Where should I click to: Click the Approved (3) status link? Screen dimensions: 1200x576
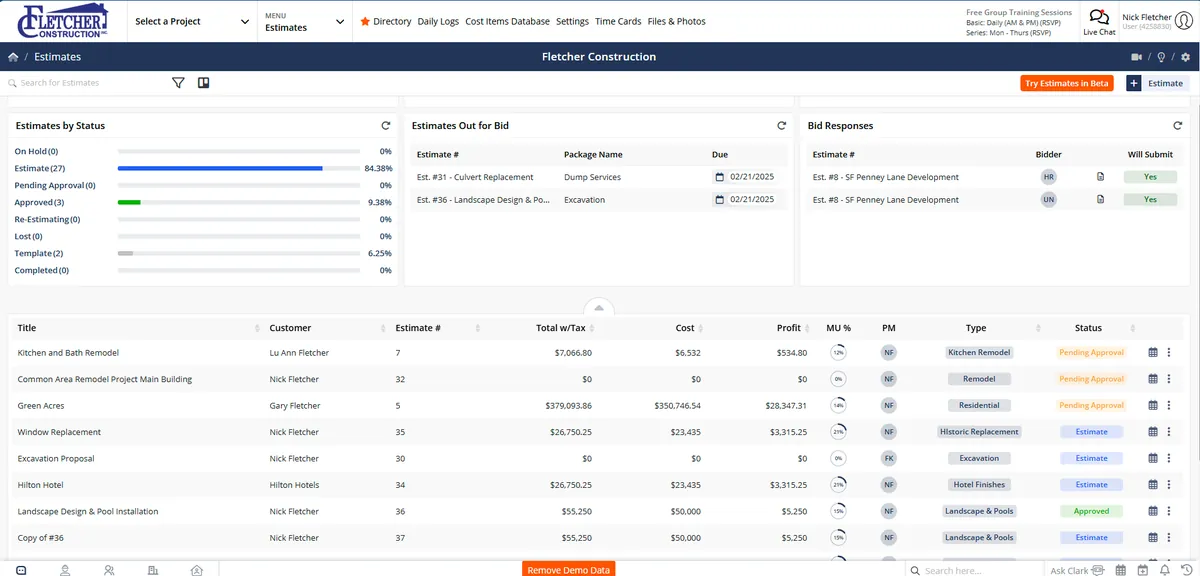pos(38,202)
